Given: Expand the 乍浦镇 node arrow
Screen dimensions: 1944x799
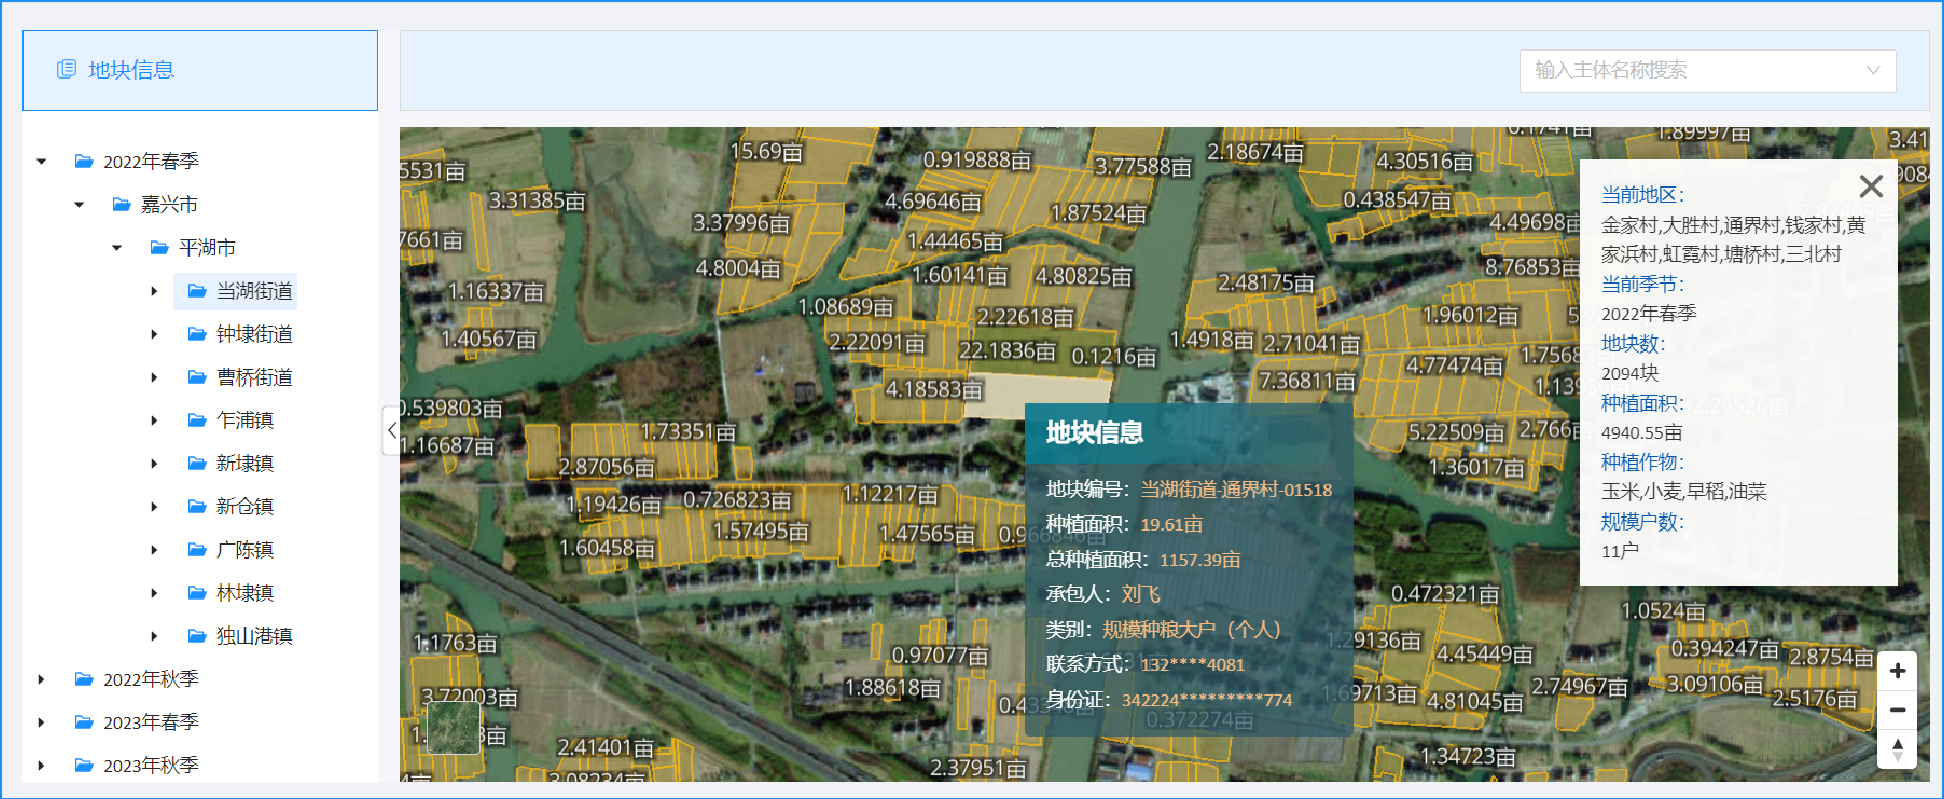Looking at the screenshot, I should point(154,420).
